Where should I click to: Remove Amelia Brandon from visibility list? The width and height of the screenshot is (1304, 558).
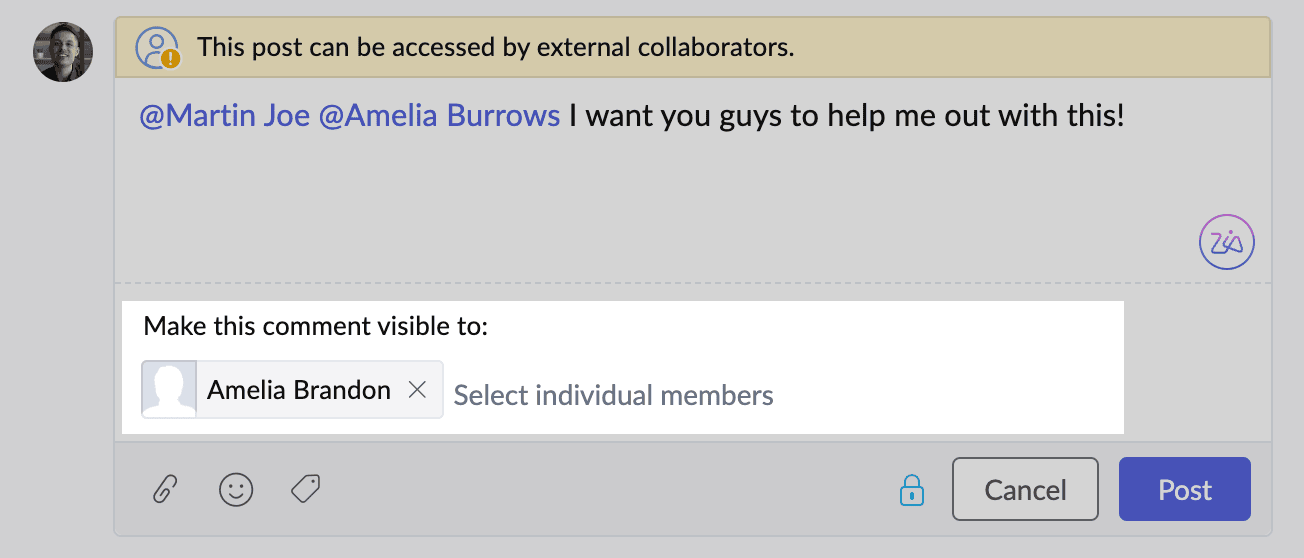(418, 390)
